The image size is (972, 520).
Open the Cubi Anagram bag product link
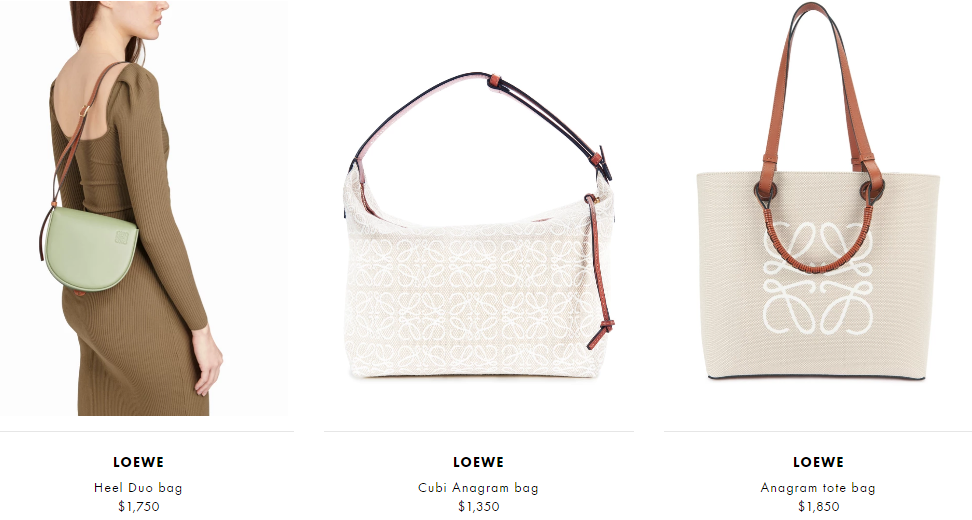tap(479, 488)
